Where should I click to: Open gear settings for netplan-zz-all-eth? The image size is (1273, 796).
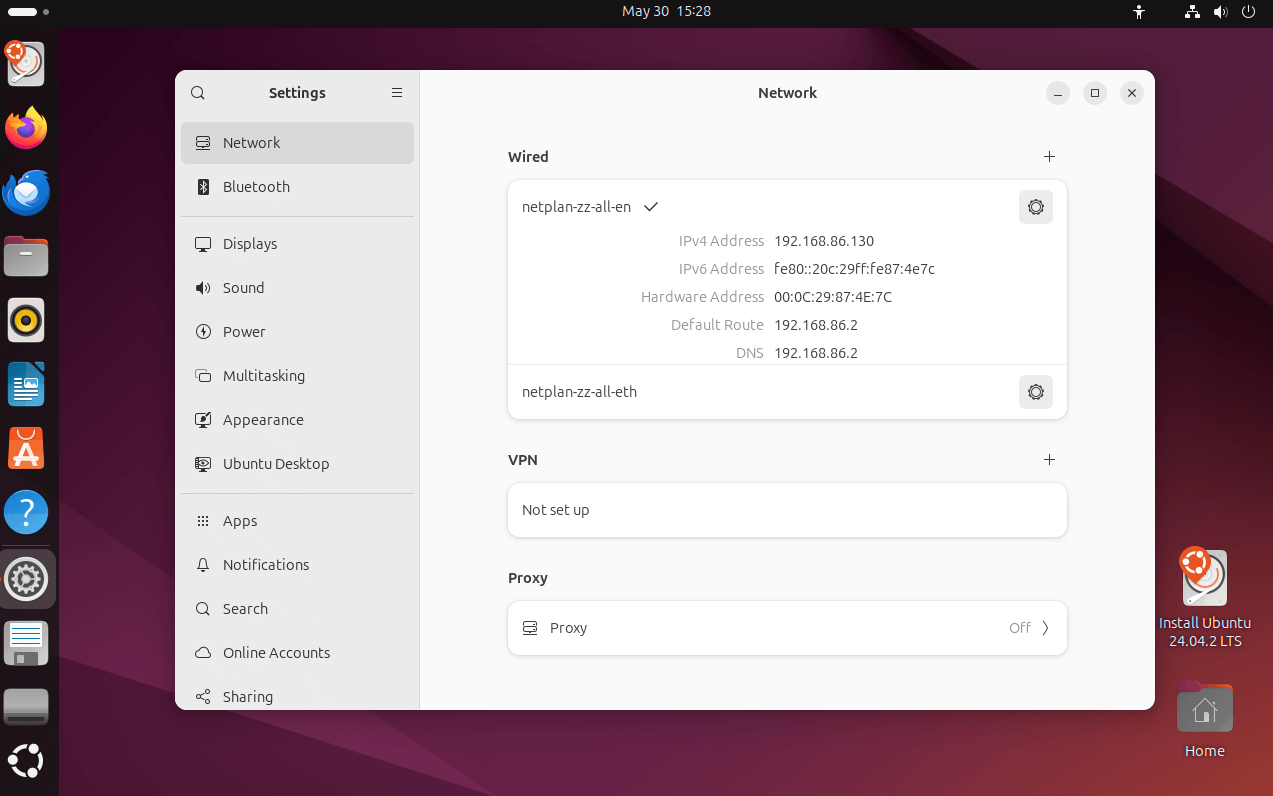pos(1035,392)
